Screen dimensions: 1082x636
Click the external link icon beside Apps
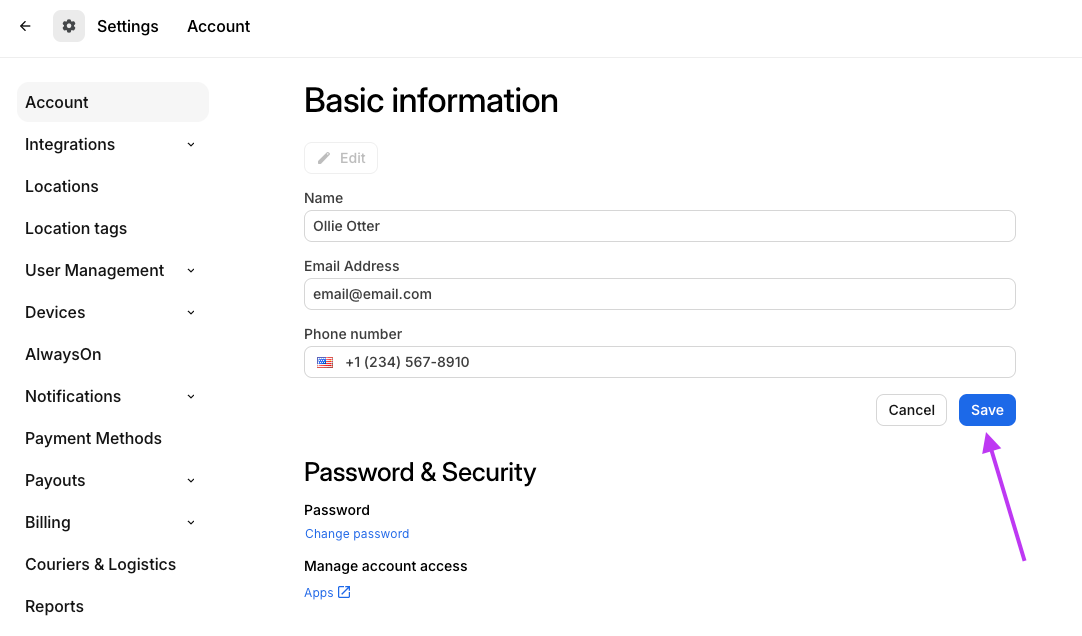pyautogui.click(x=344, y=592)
